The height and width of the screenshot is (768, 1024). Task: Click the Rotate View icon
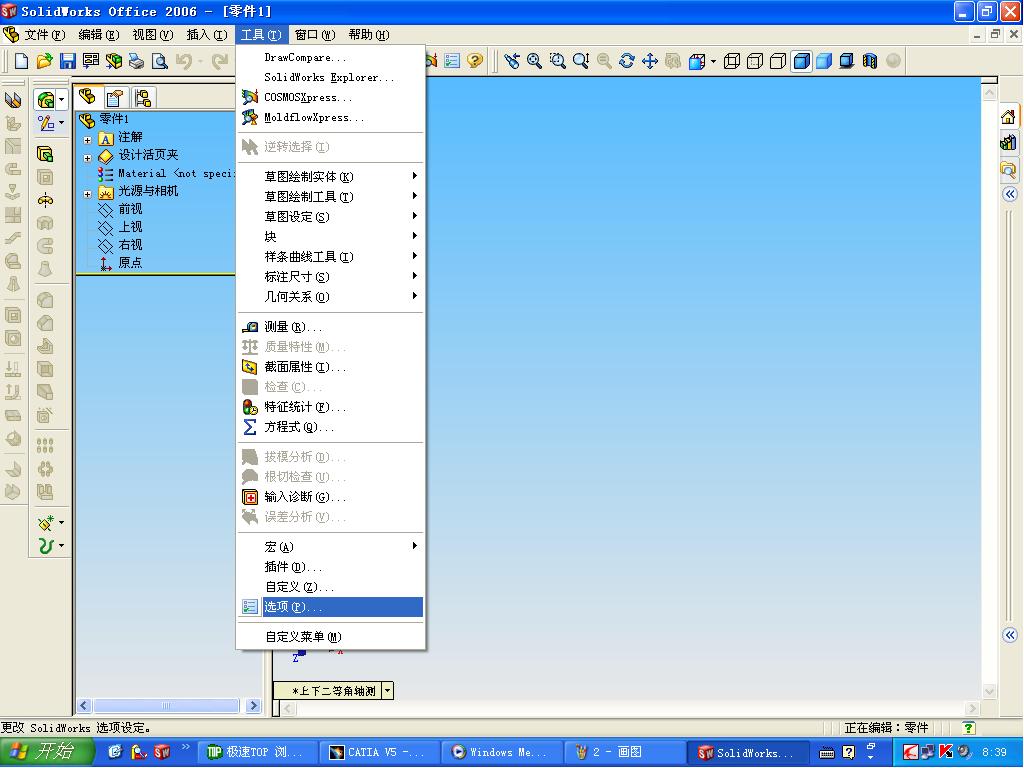pyautogui.click(x=626, y=61)
